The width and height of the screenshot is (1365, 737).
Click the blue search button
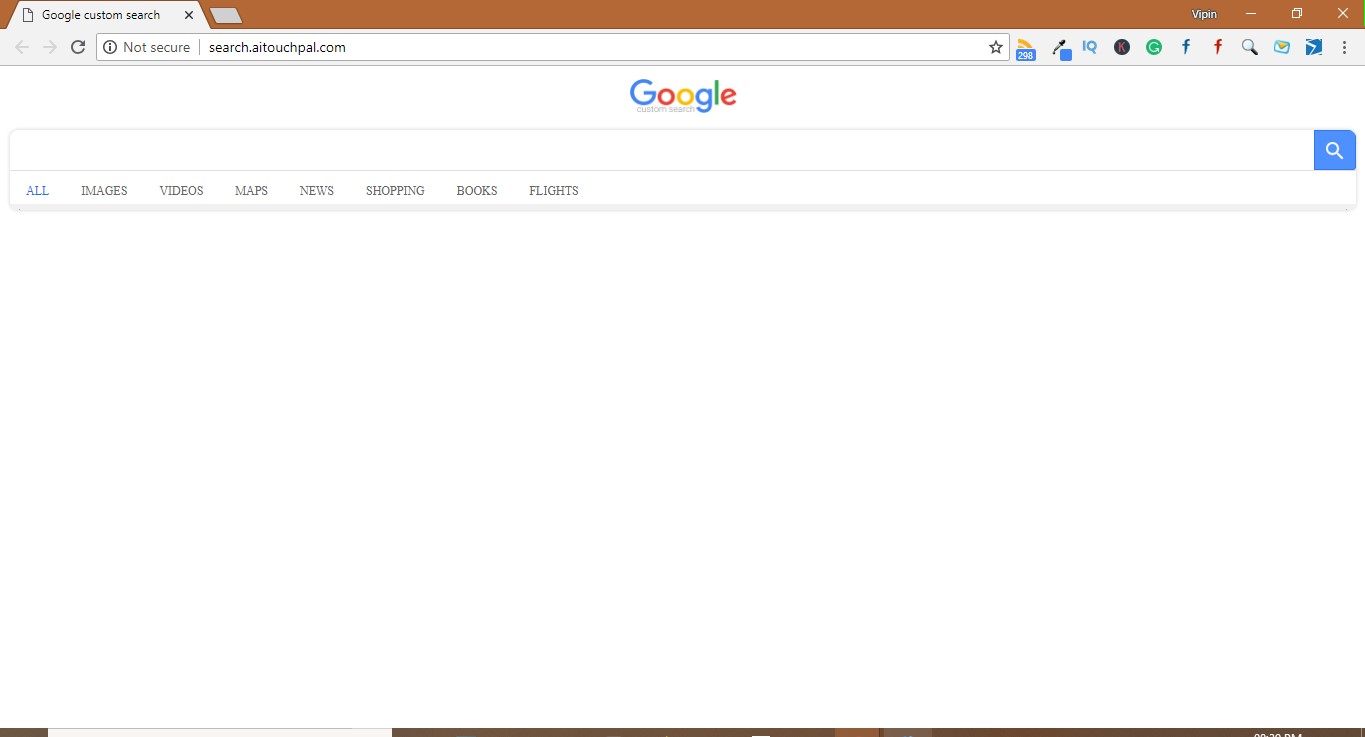(x=1334, y=149)
